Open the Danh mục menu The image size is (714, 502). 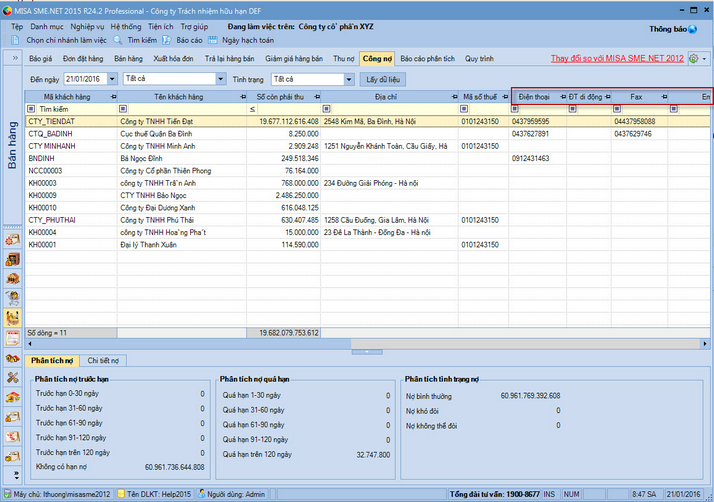47,26
